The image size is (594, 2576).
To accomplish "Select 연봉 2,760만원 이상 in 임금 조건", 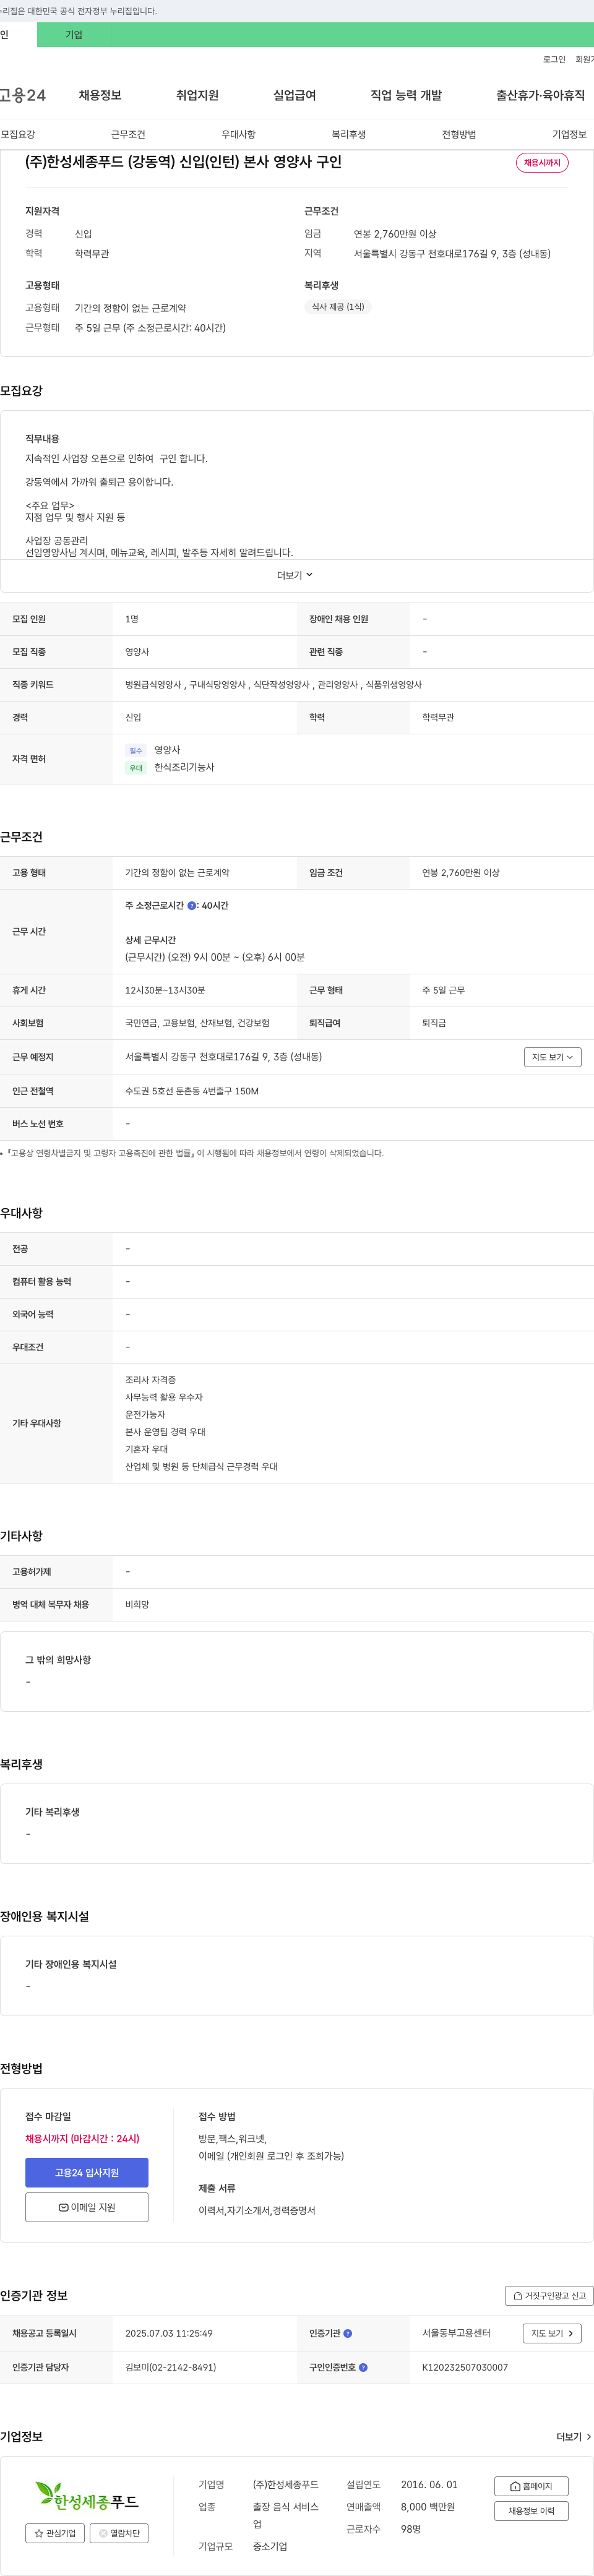I will (x=461, y=873).
